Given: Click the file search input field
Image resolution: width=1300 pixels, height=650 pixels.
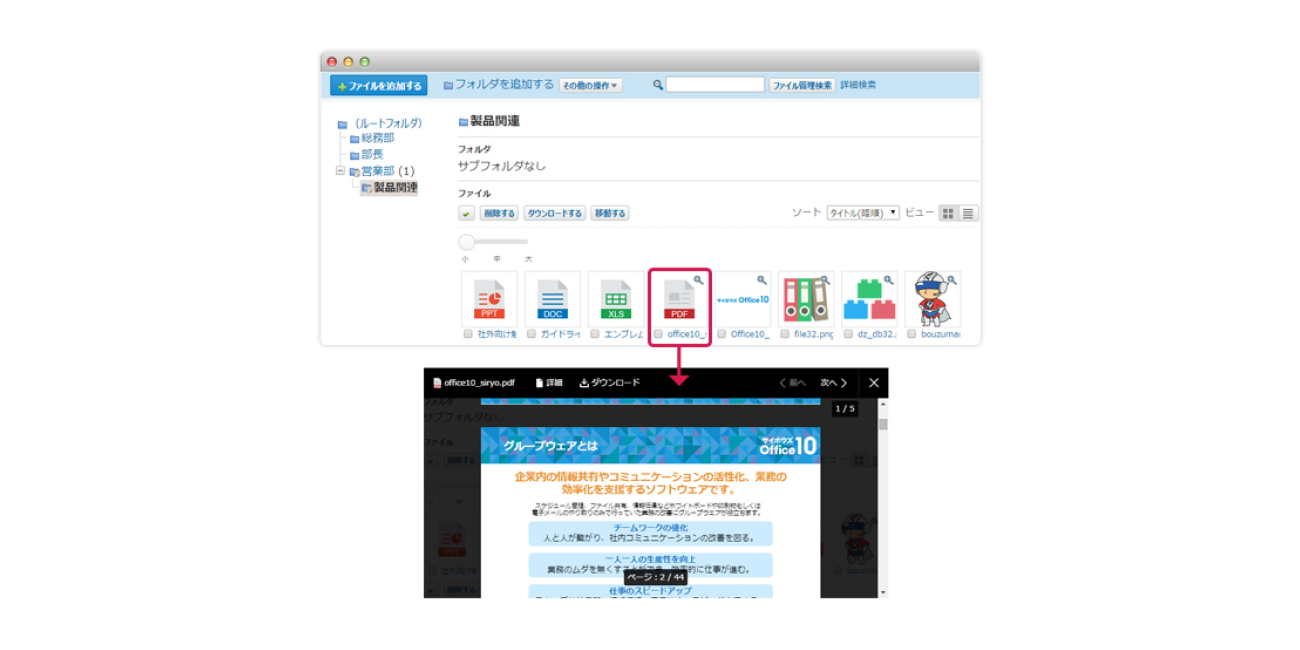Looking at the screenshot, I should coord(715,85).
